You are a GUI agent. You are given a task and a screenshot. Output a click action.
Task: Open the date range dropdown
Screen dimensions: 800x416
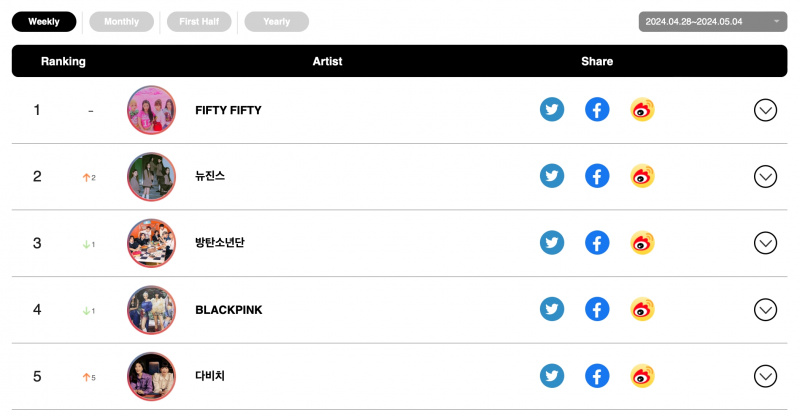point(713,21)
